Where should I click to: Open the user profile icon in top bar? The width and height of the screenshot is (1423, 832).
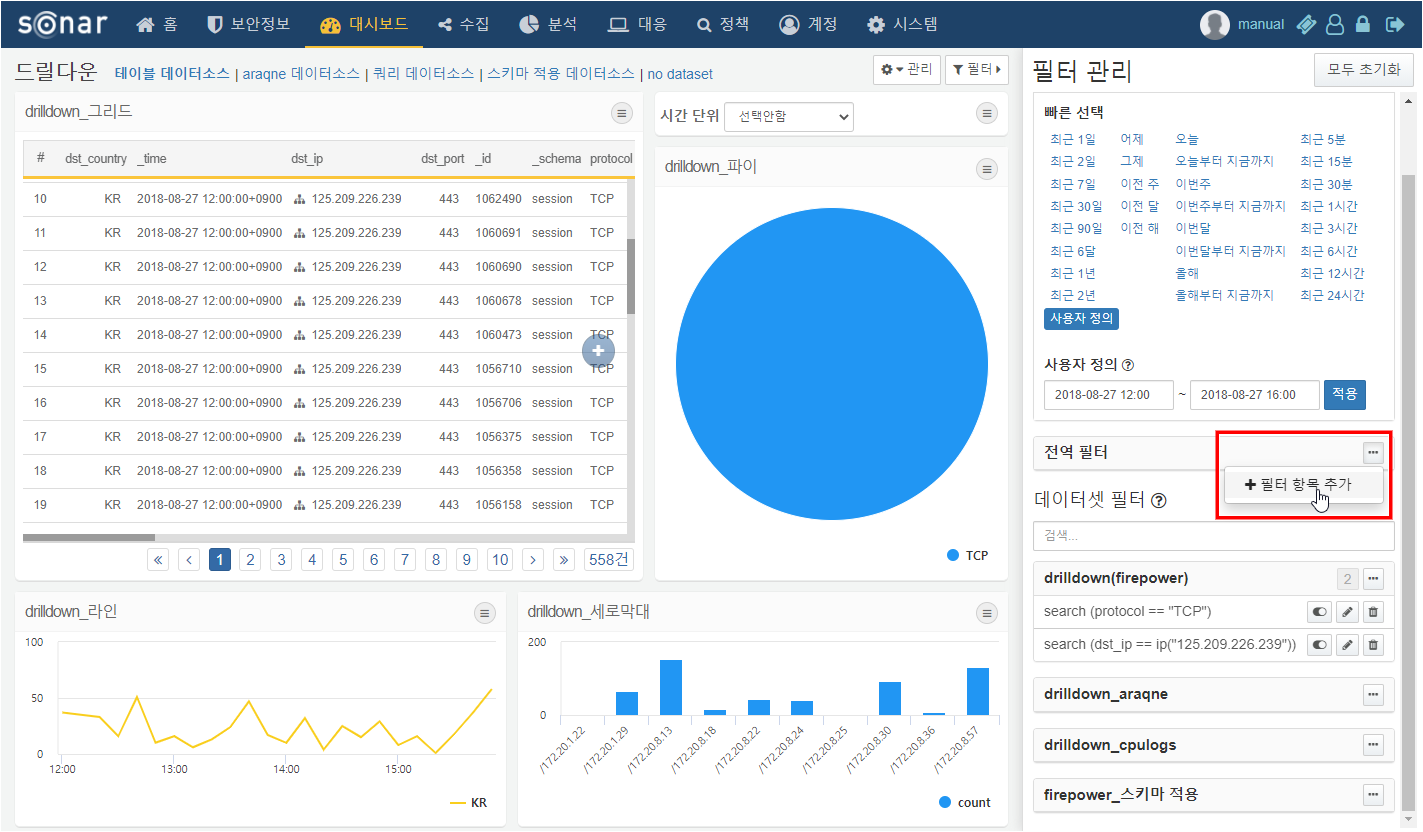pos(1335,24)
